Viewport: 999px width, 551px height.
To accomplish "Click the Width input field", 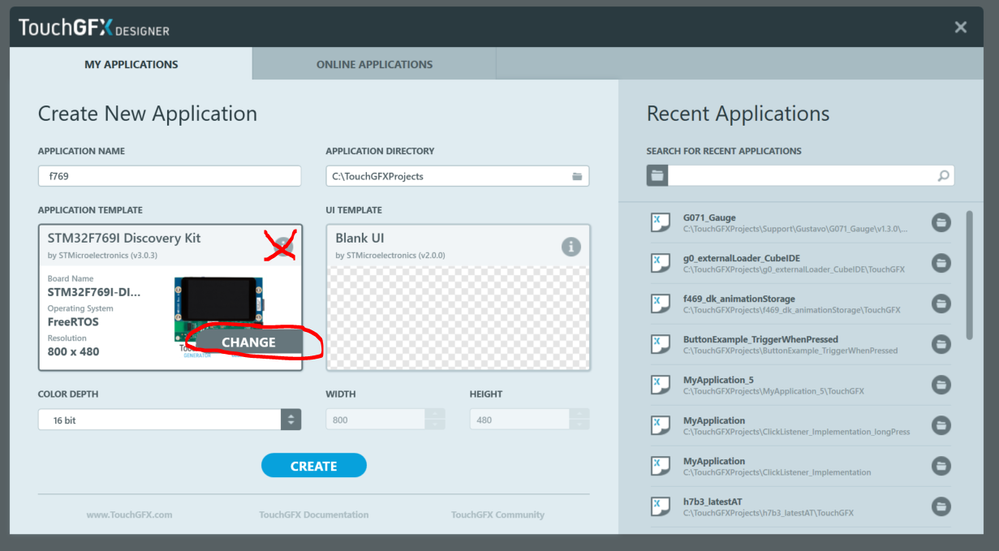I will pos(375,420).
